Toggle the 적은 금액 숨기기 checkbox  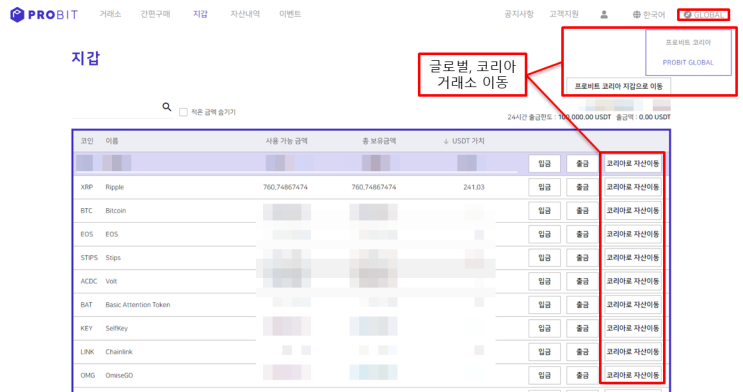tap(183, 112)
